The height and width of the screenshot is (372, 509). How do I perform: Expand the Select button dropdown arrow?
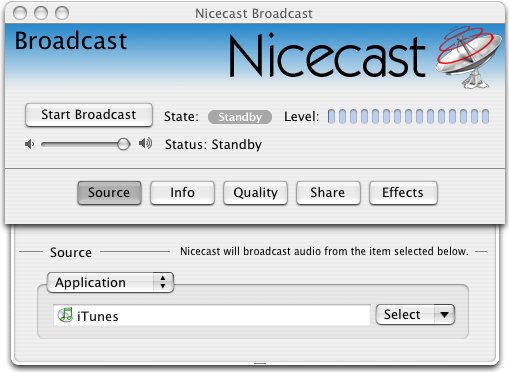tap(444, 314)
